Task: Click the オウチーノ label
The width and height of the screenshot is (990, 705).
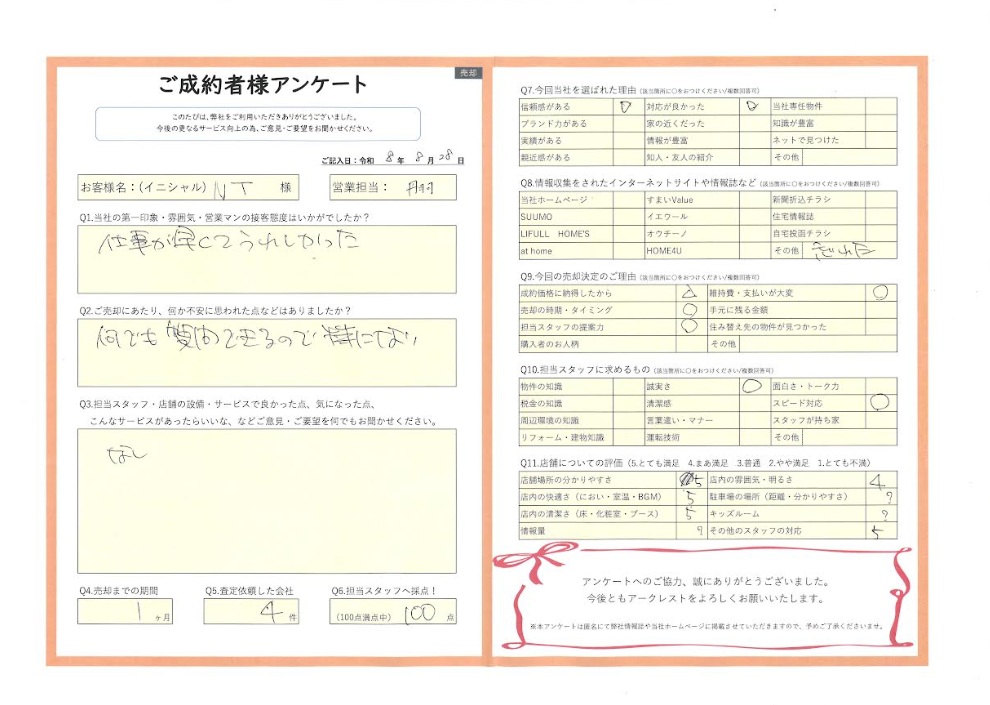Action: click(666, 234)
